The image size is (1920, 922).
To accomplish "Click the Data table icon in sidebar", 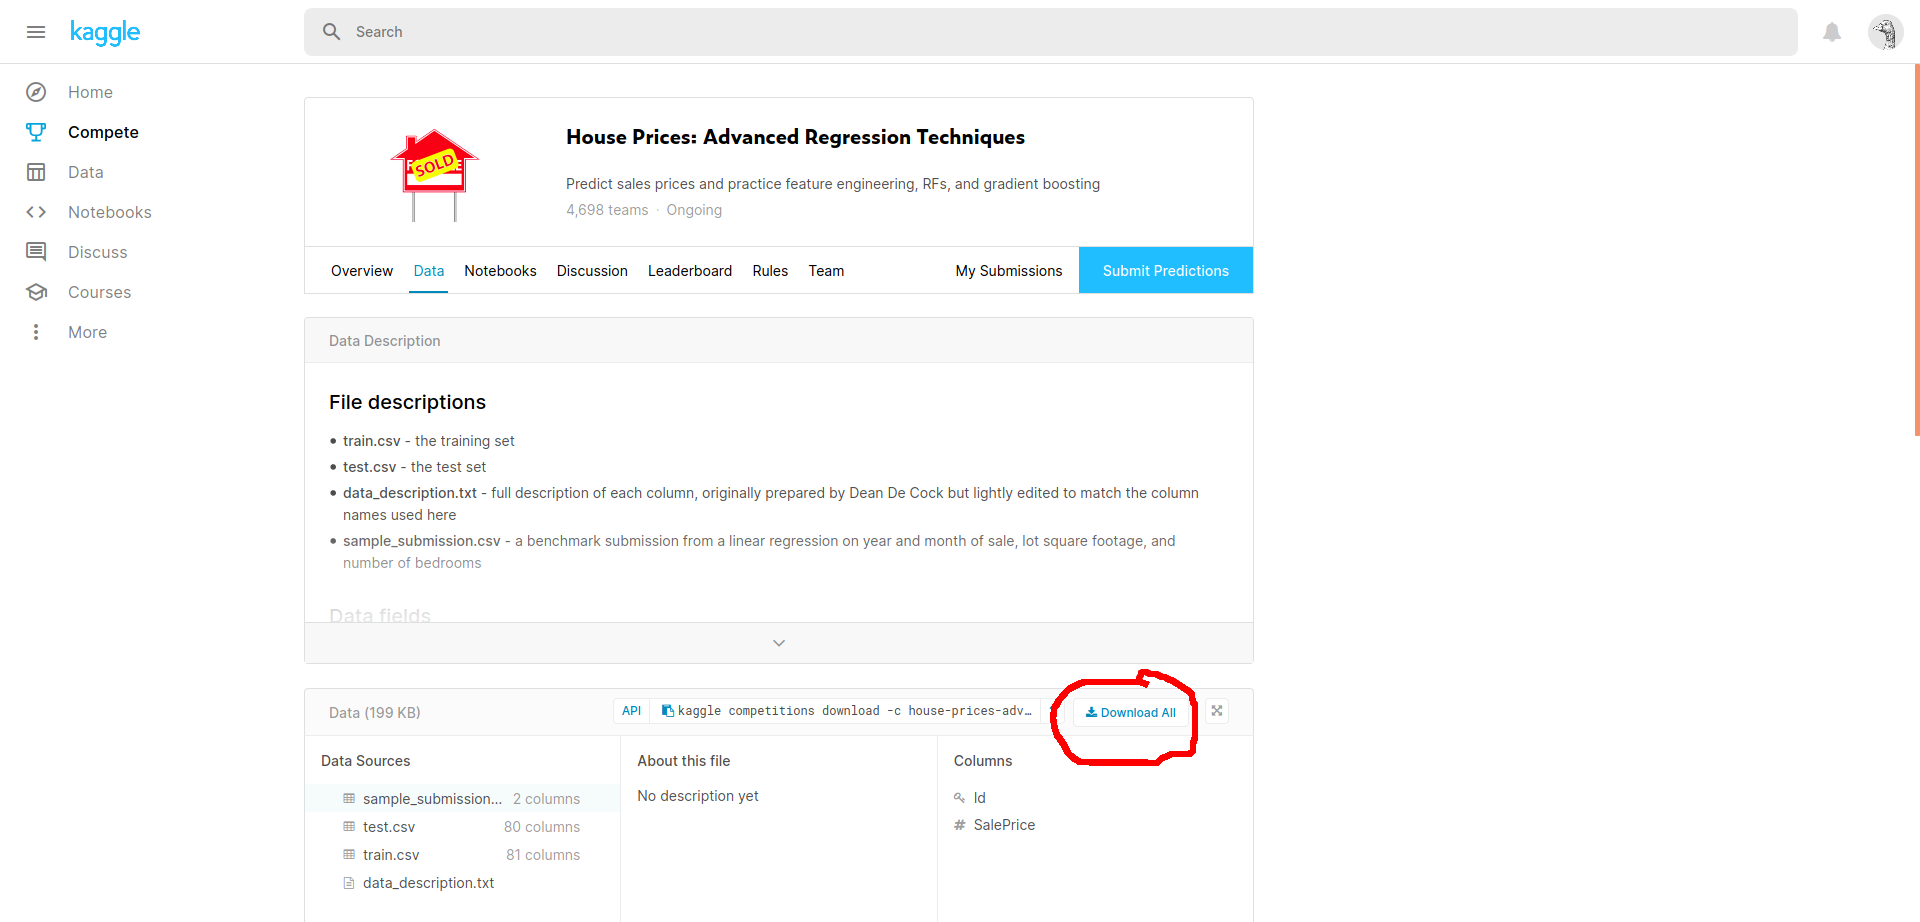I will tap(36, 172).
